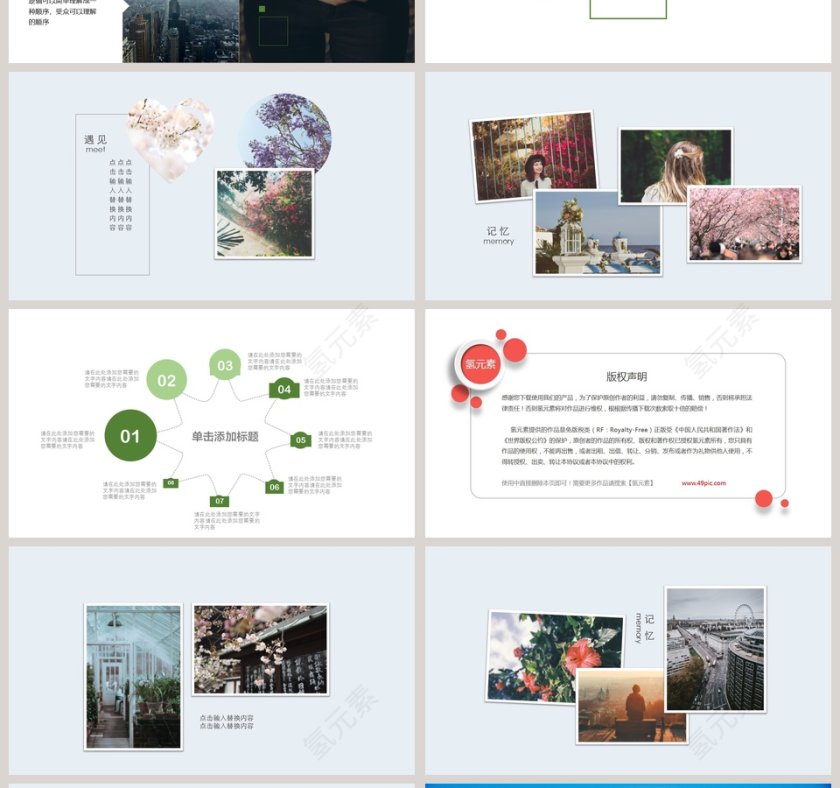Click the 03 green circle marker
Image resolution: width=840 pixels, height=788 pixels.
tap(225, 365)
